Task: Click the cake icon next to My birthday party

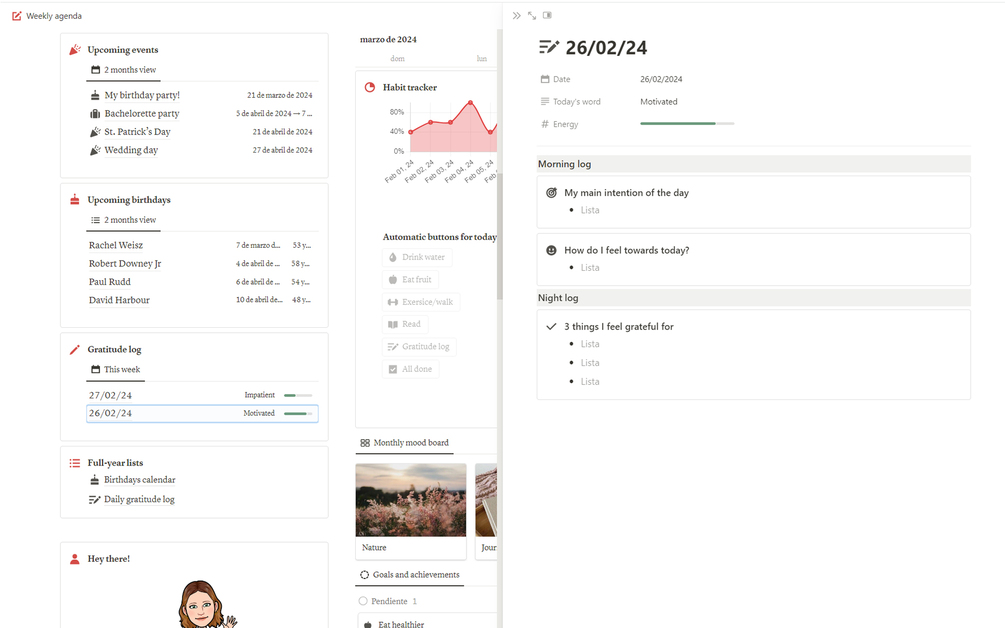Action: (95, 95)
